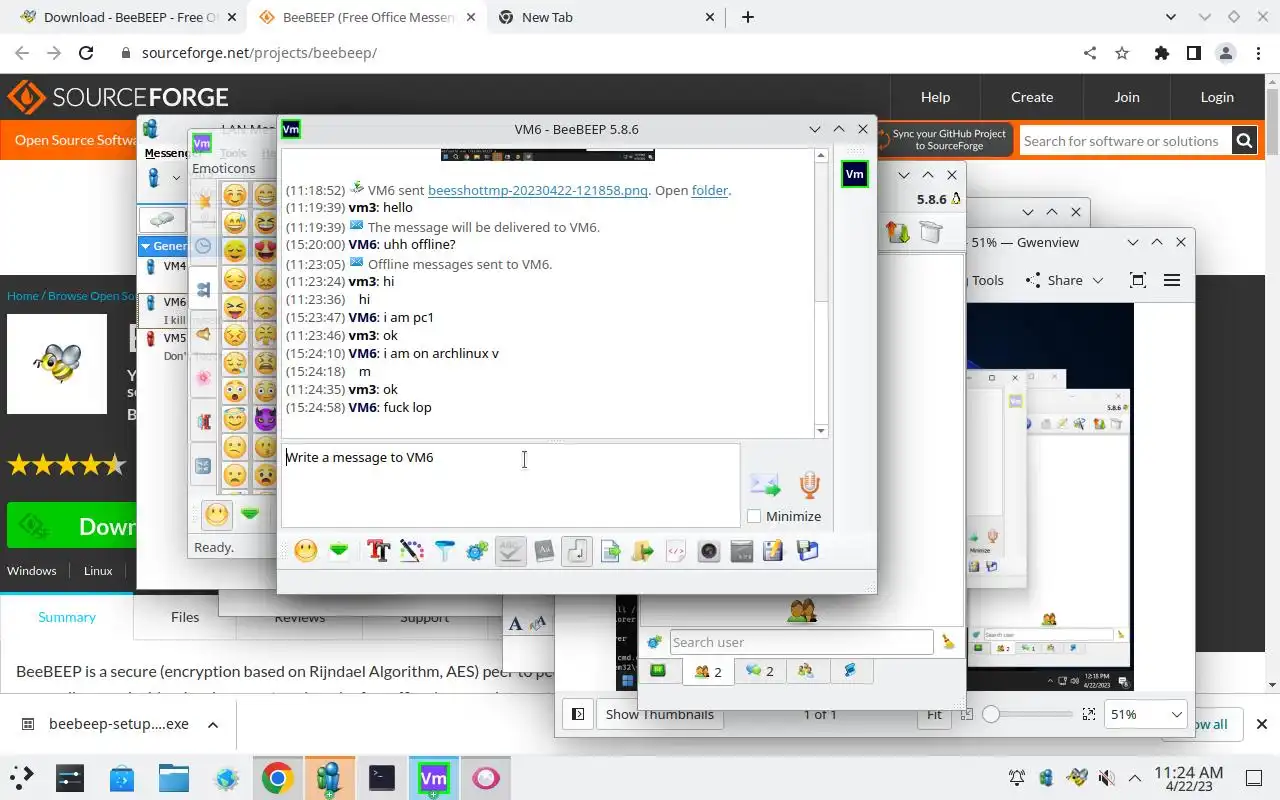Click the dark terminal-style icon in chat toolbar

pos(741,551)
